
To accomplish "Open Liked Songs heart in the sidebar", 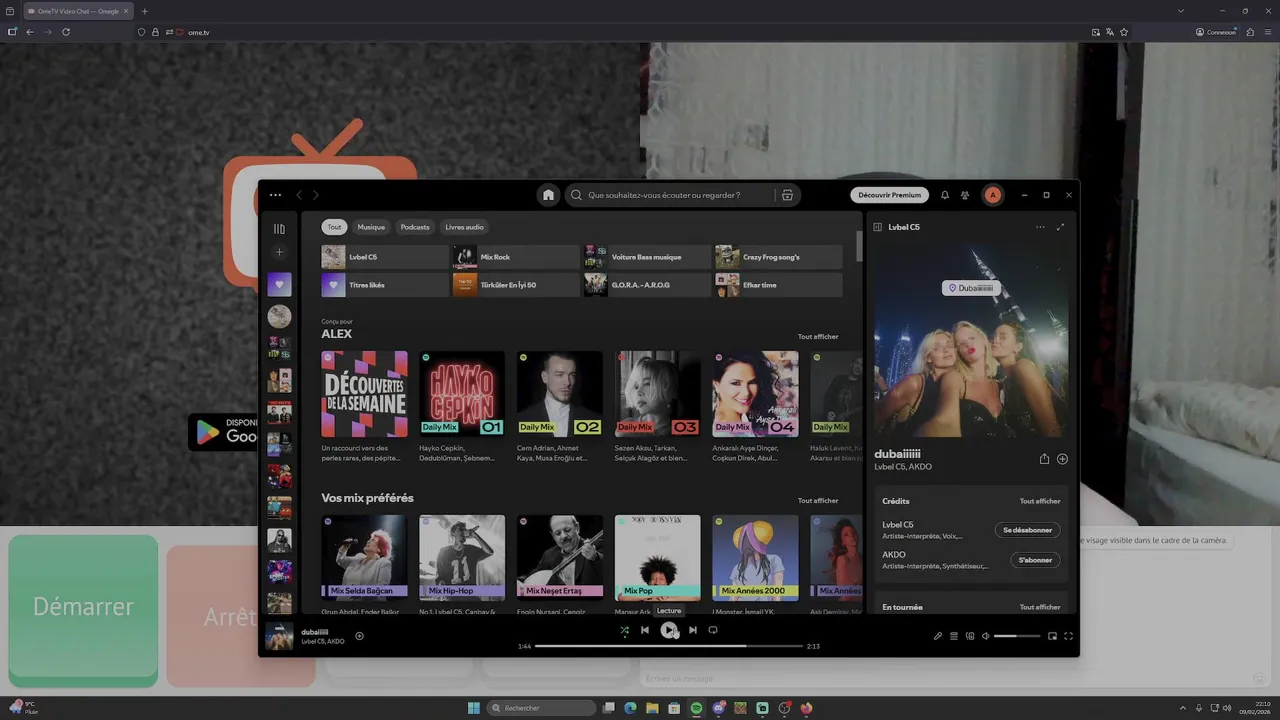I will click(279, 284).
